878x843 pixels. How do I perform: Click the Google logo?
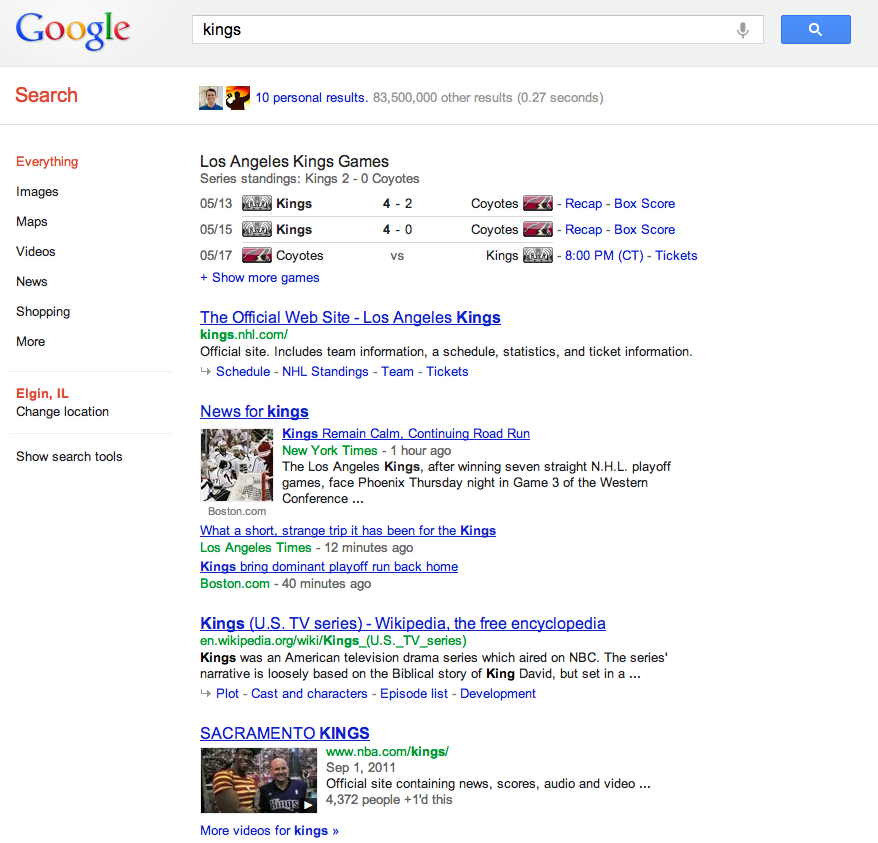73,30
